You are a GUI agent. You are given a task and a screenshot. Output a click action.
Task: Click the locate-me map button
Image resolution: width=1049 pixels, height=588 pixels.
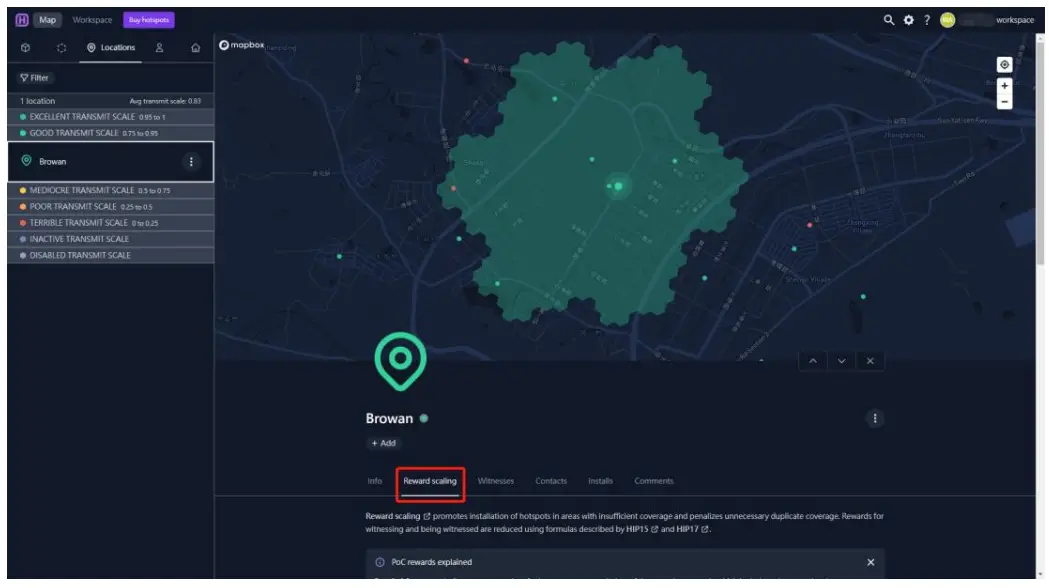tap(1004, 64)
